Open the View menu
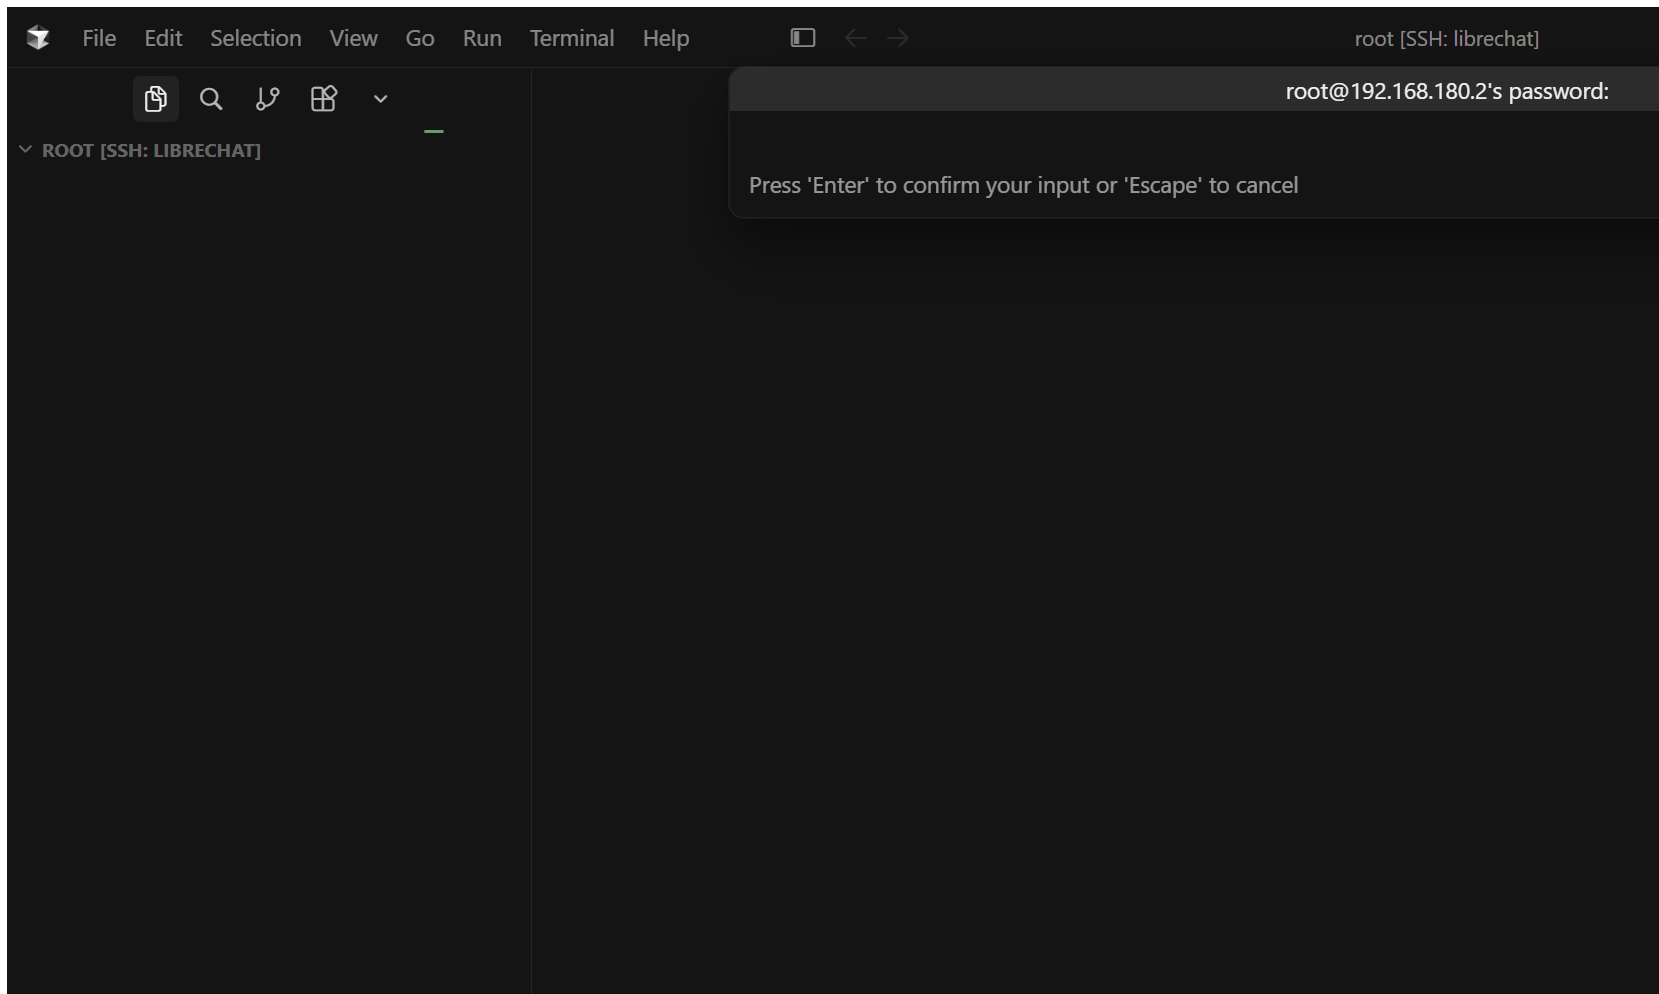The width and height of the screenshot is (1659, 994). click(353, 38)
